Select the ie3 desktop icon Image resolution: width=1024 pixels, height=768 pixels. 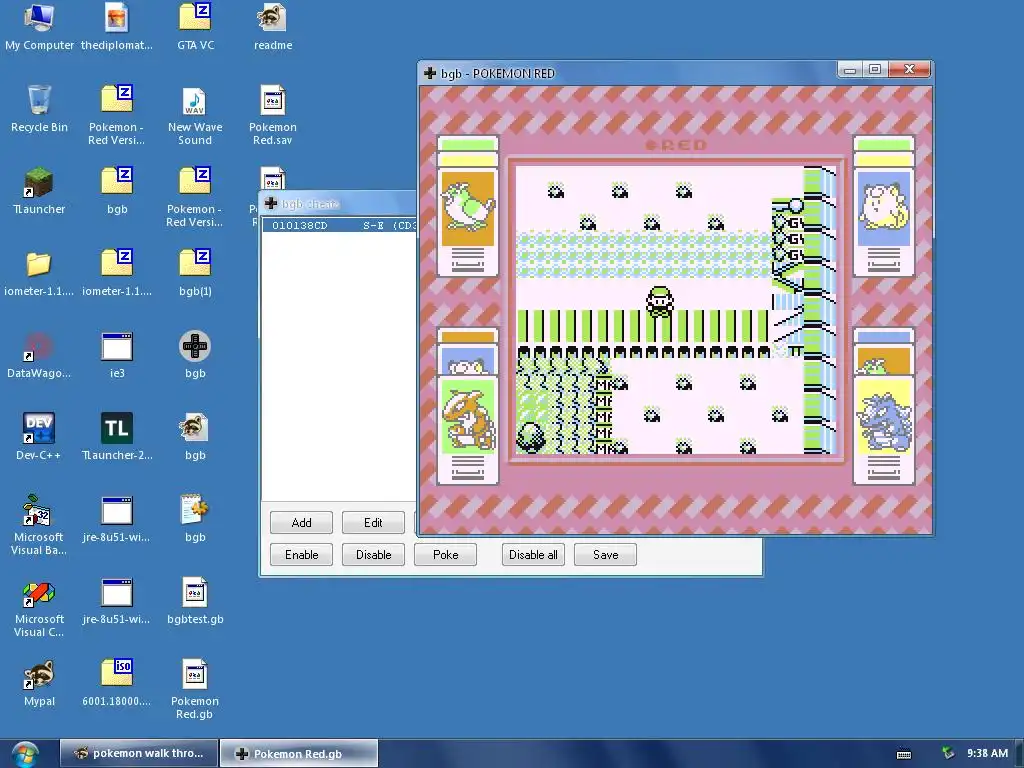[x=117, y=355]
